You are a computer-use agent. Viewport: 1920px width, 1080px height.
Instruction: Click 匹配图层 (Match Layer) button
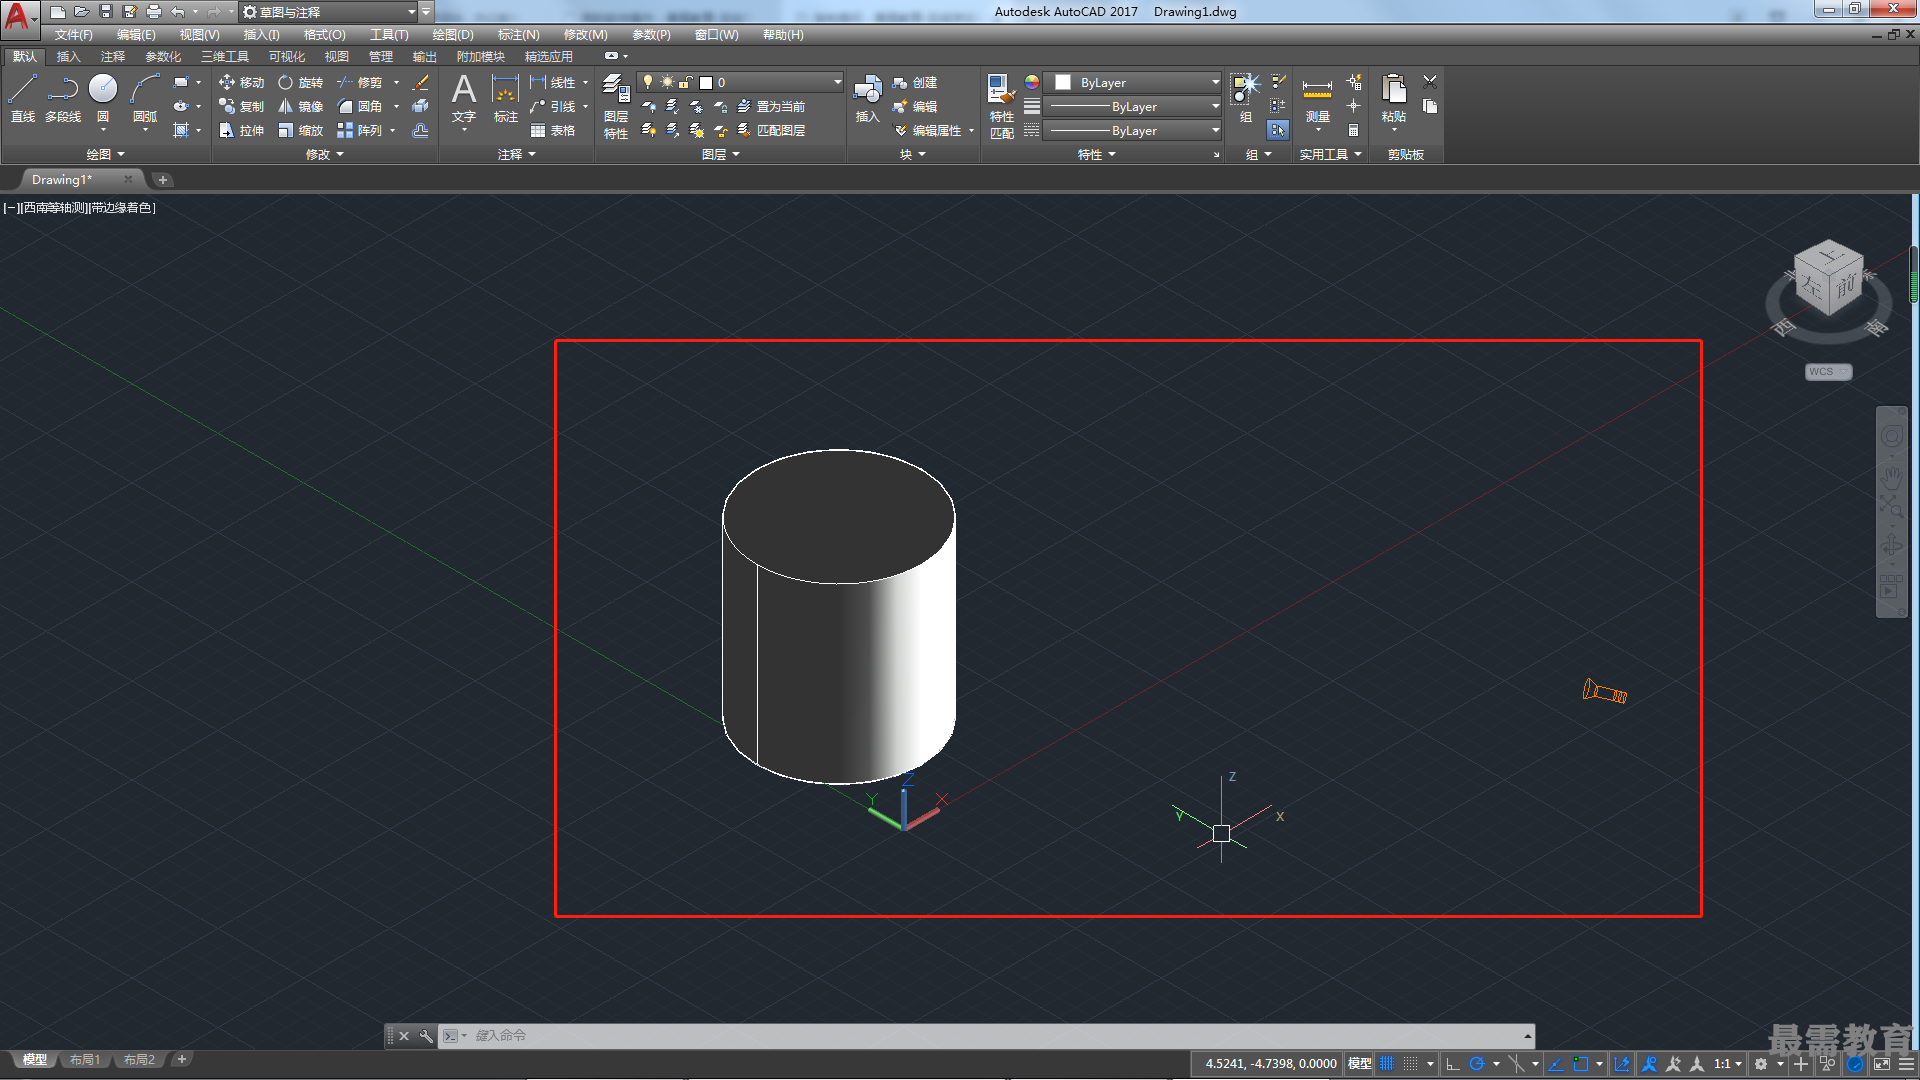tap(771, 131)
